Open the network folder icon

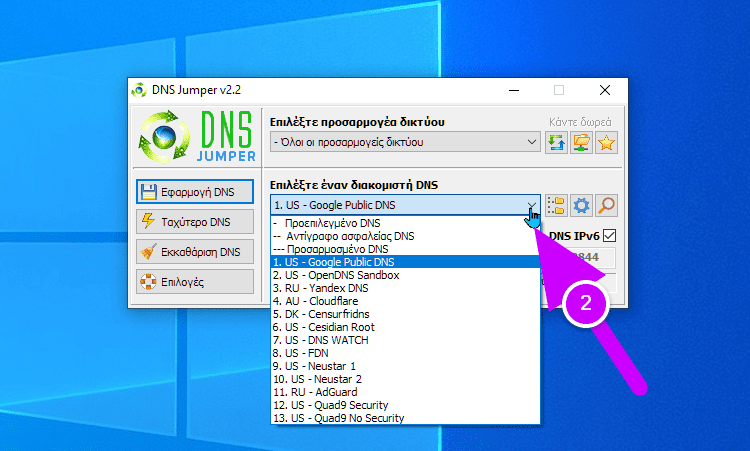tap(581, 143)
